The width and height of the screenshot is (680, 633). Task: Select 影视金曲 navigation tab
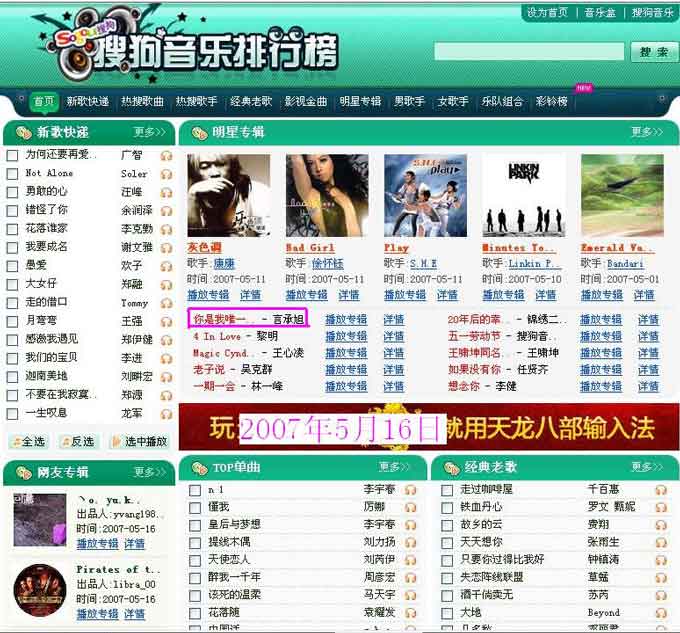tap(306, 101)
